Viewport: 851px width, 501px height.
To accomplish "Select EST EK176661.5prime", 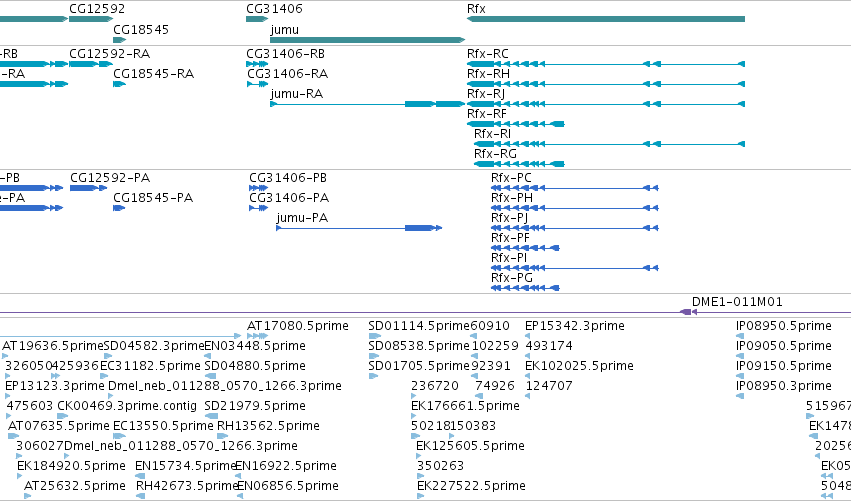I will pyautogui.click(x=465, y=406).
